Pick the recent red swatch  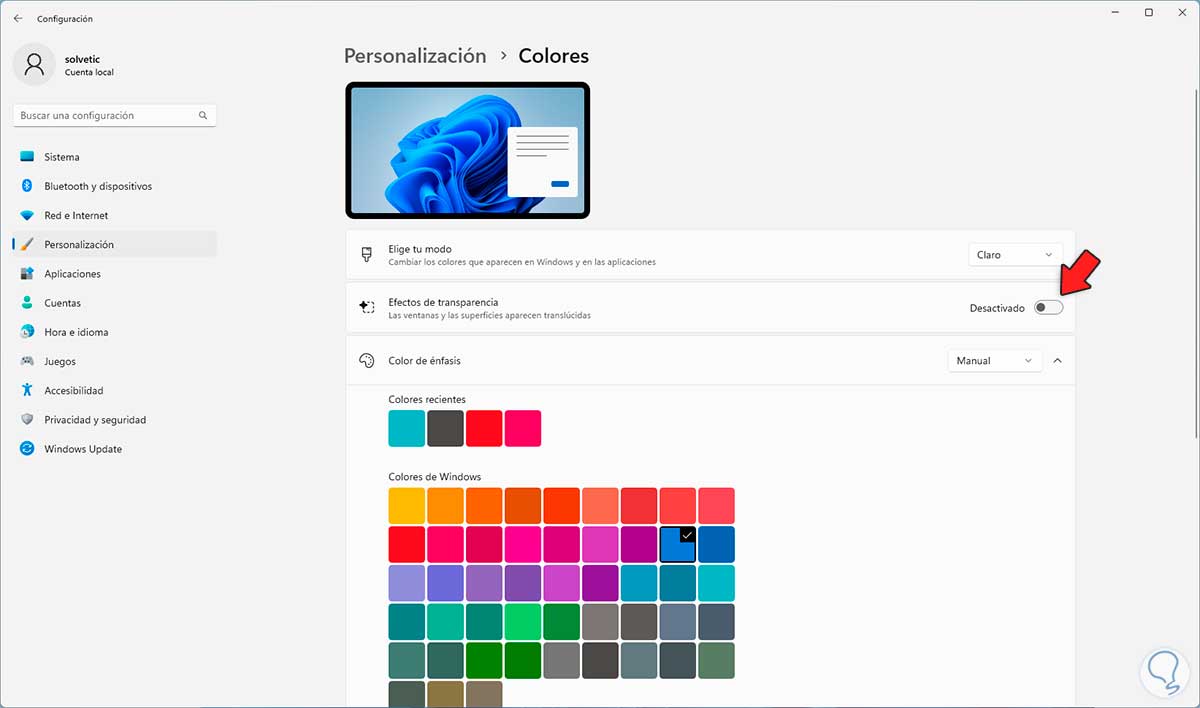click(x=484, y=428)
